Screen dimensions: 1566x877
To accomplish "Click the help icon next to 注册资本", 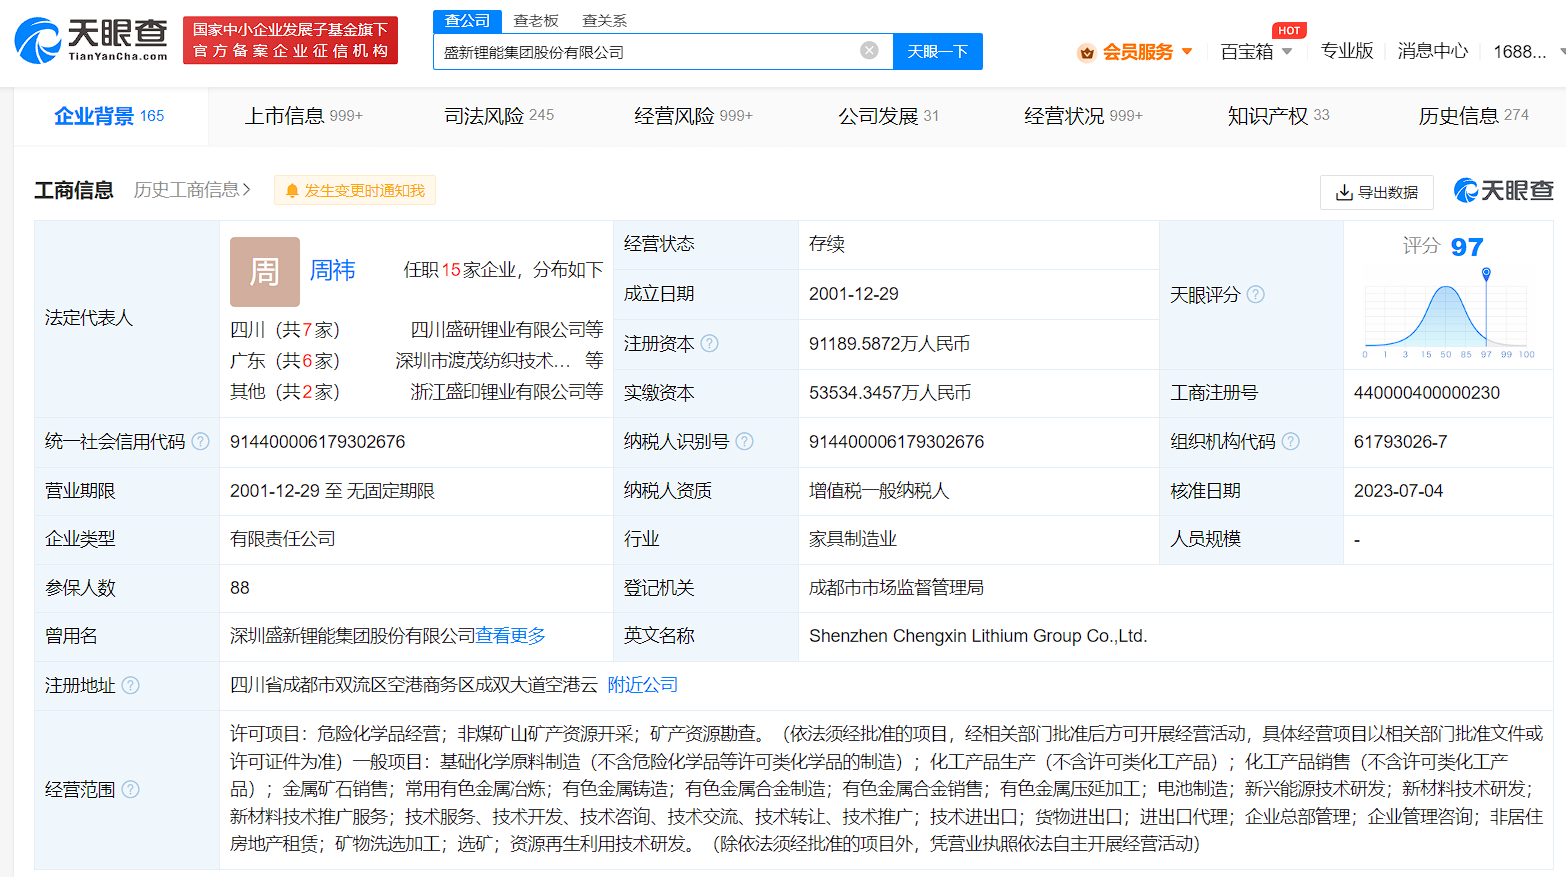I will coord(709,343).
